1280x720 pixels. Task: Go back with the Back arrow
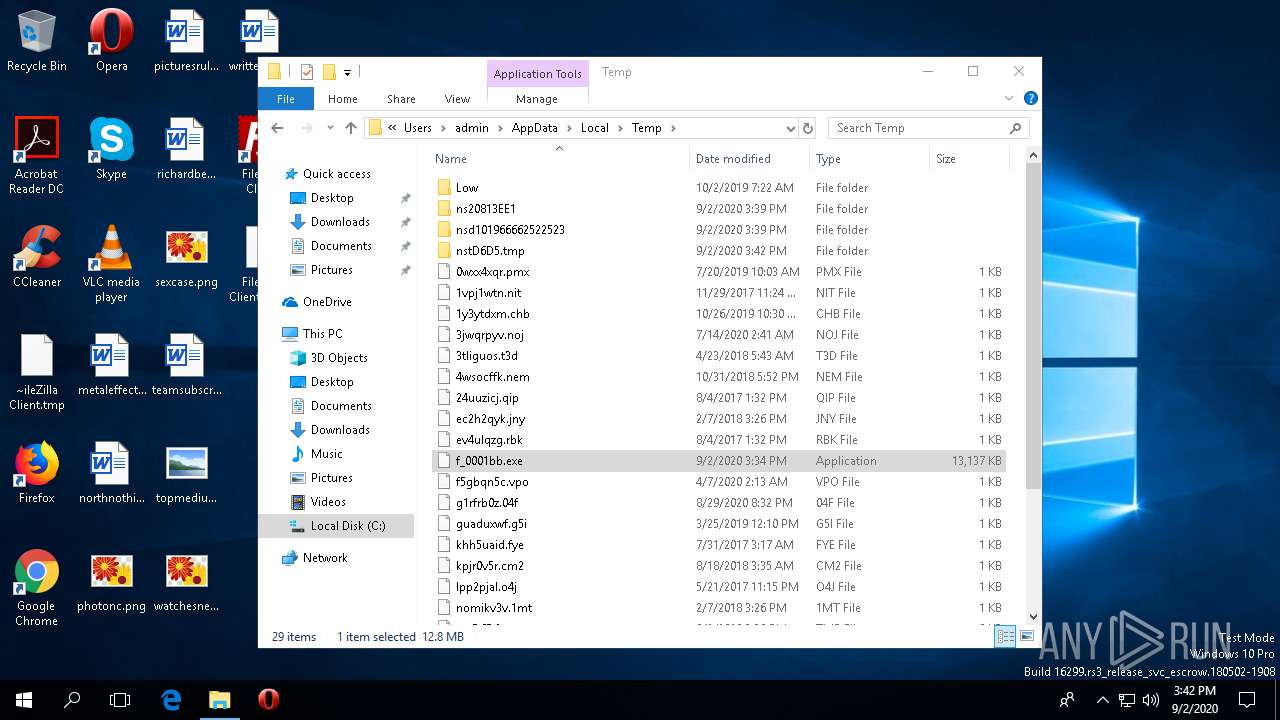[x=277, y=128]
